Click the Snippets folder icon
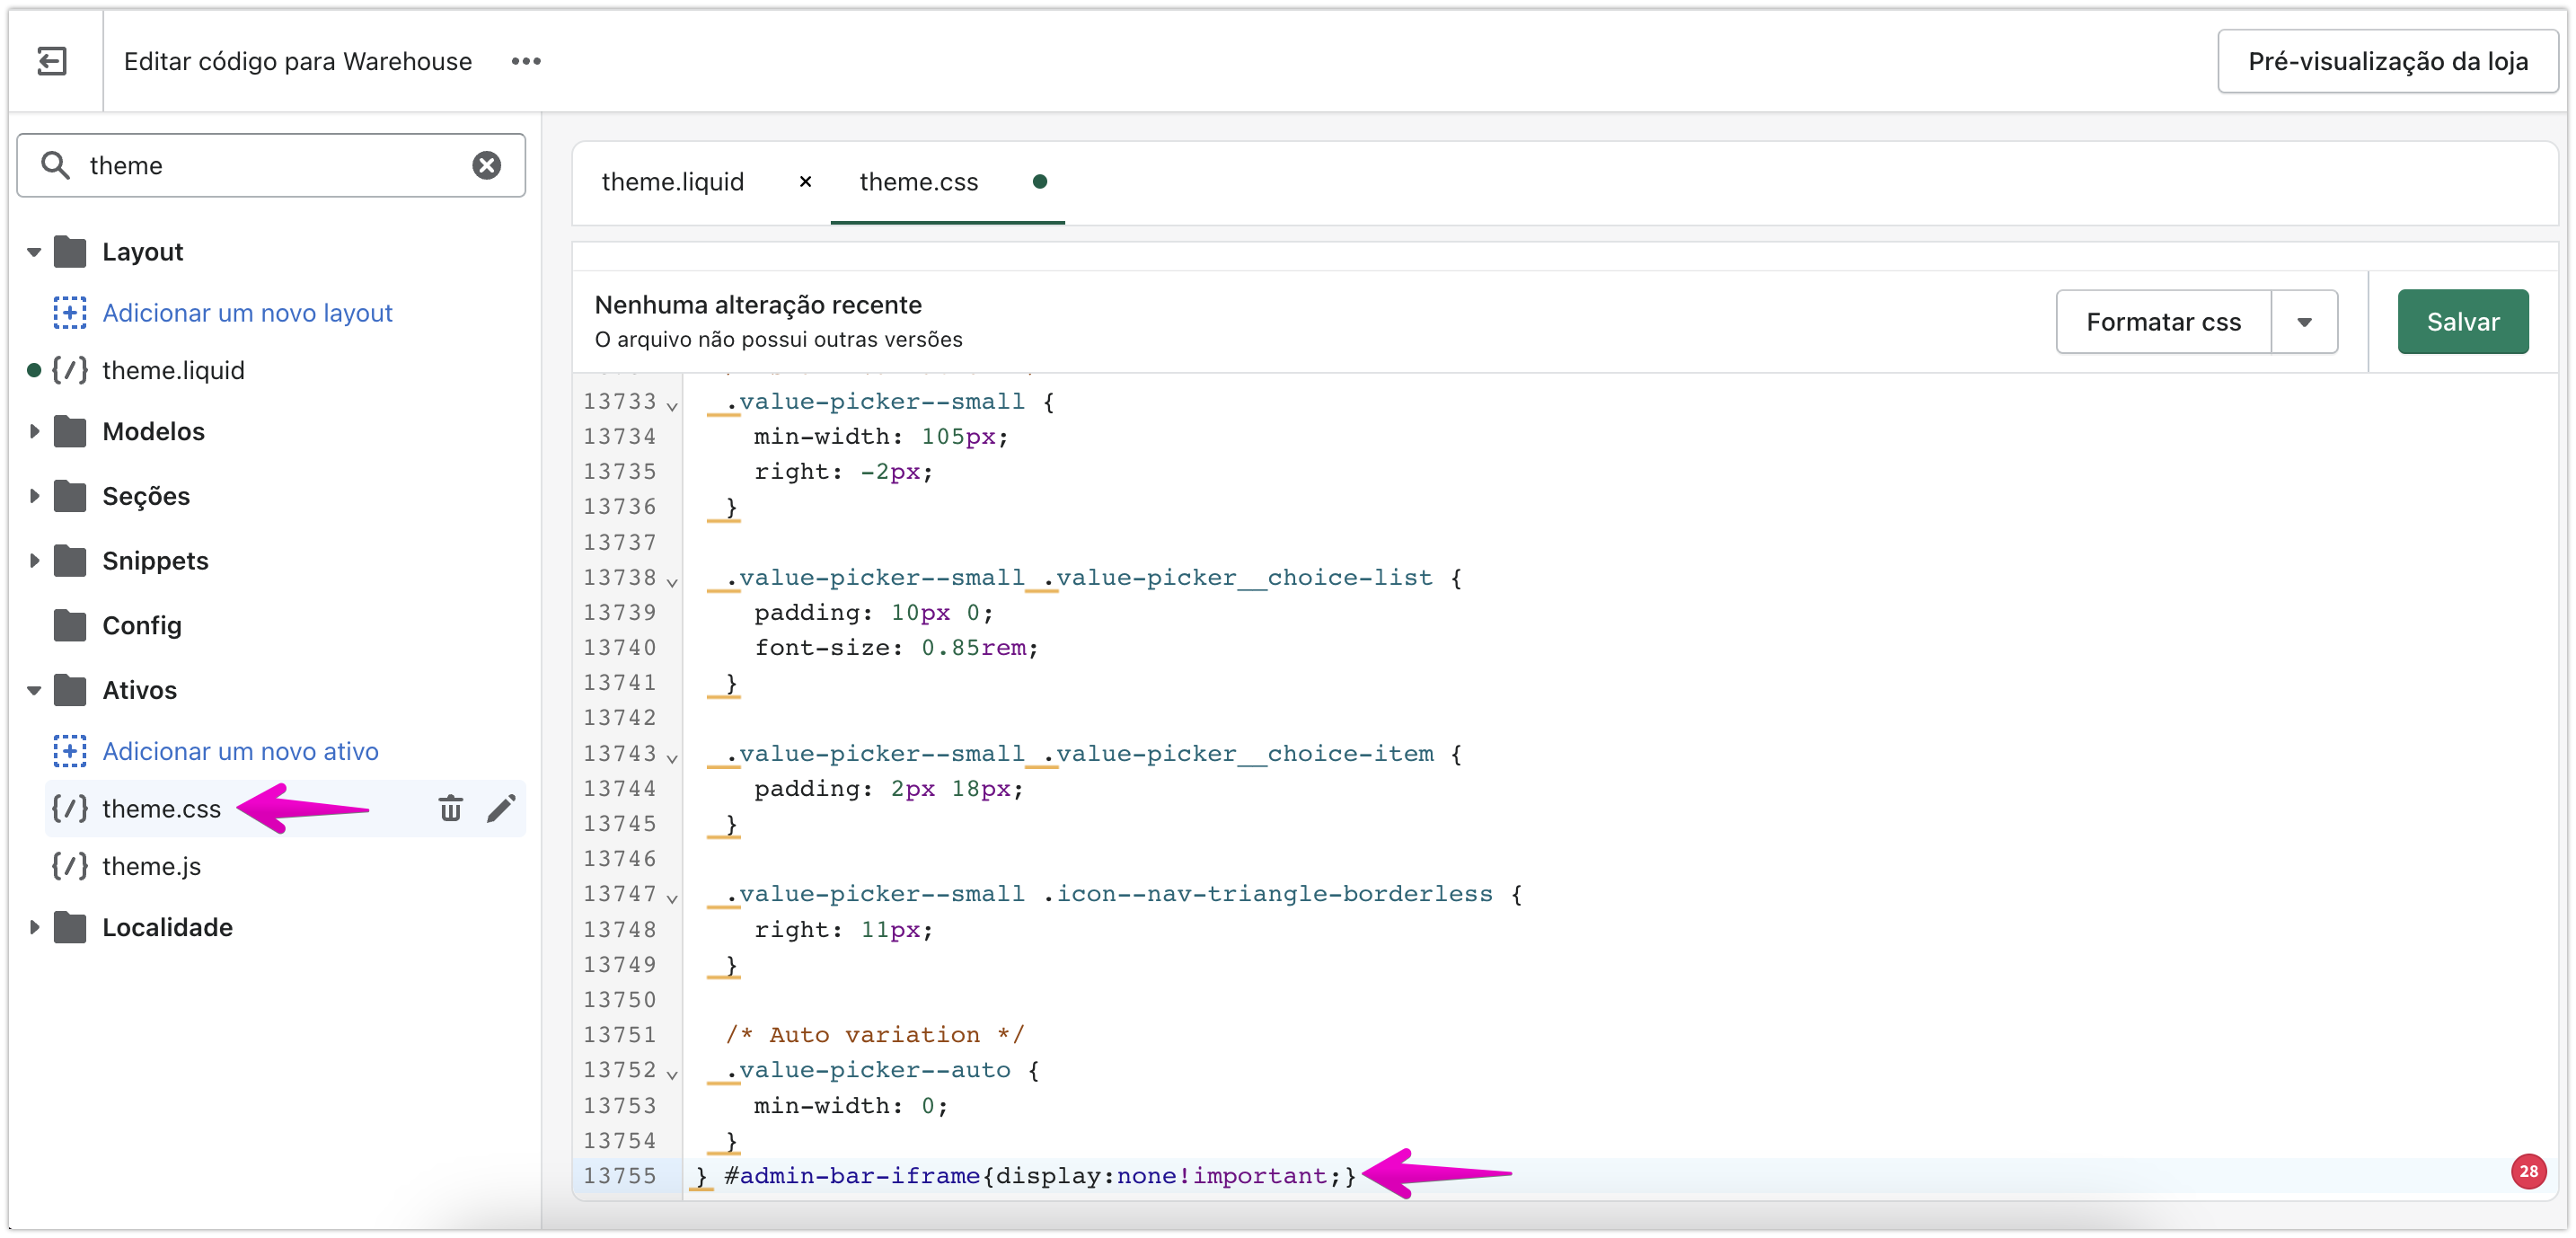This screenshot has height=1238, width=2576. click(69, 561)
